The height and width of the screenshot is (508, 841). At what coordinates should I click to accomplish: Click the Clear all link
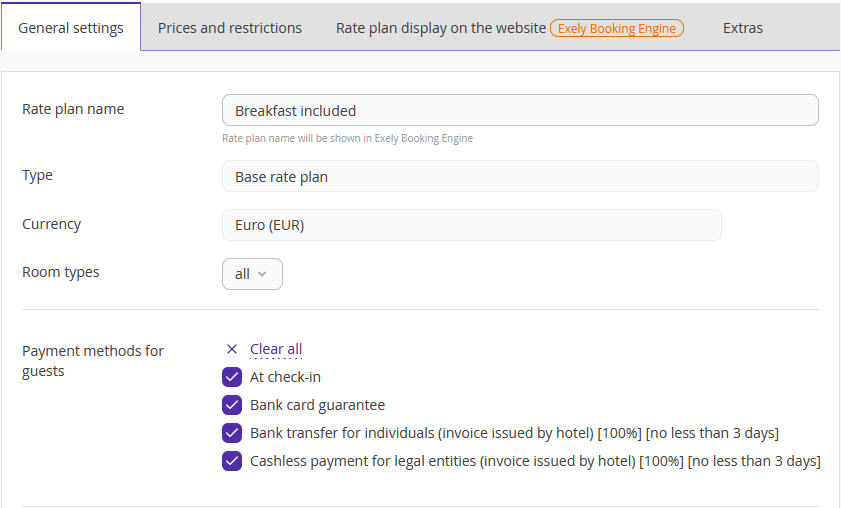pyautogui.click(x=276, y=349)
